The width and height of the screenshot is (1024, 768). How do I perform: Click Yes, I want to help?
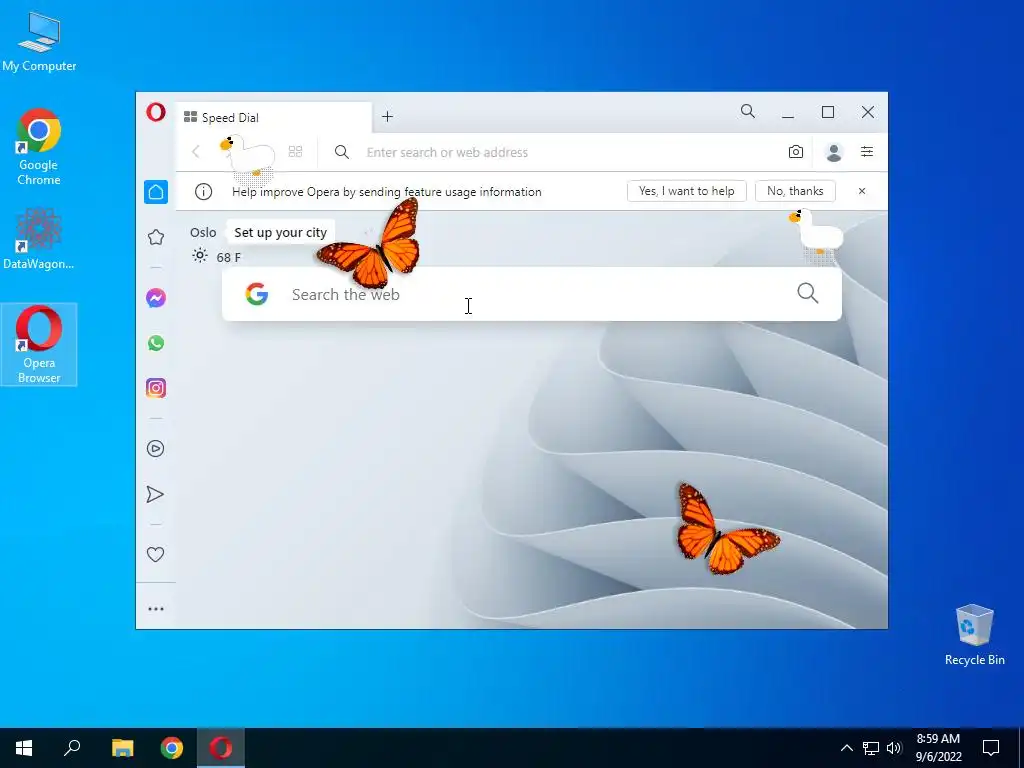(686, 191)
